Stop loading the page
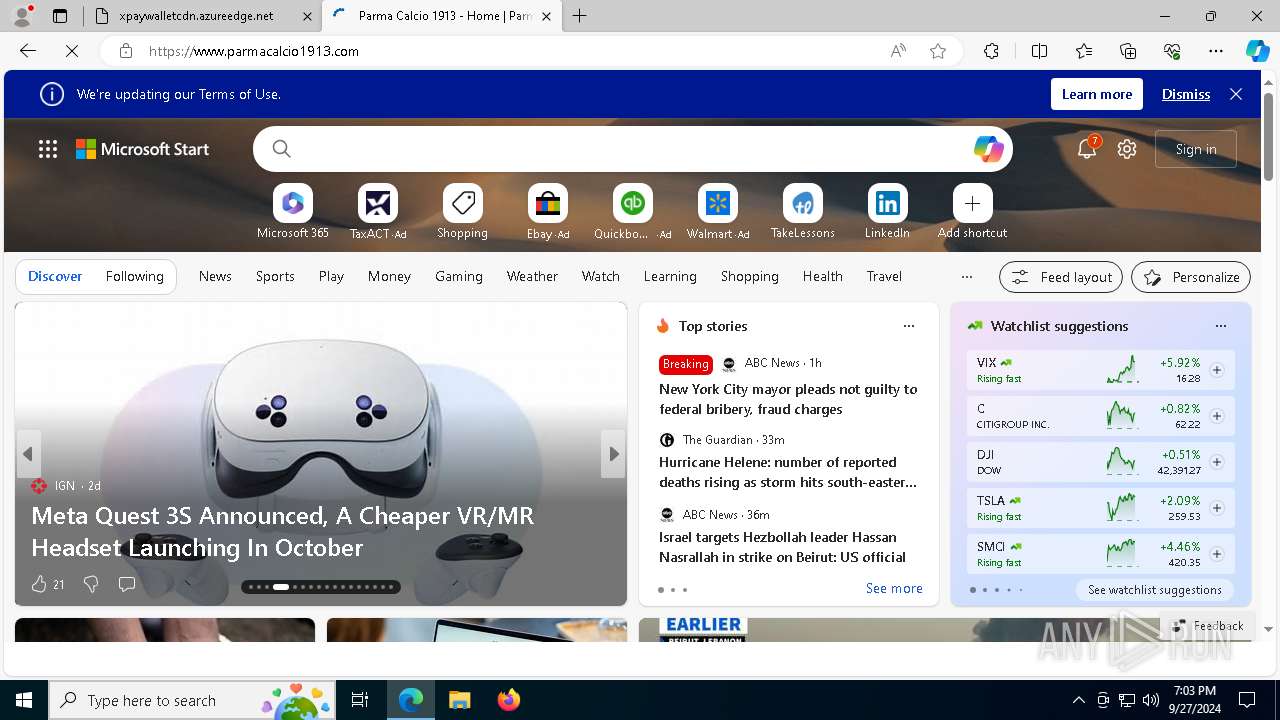The height and width of the screenshot is (720, 1280). 72,51
